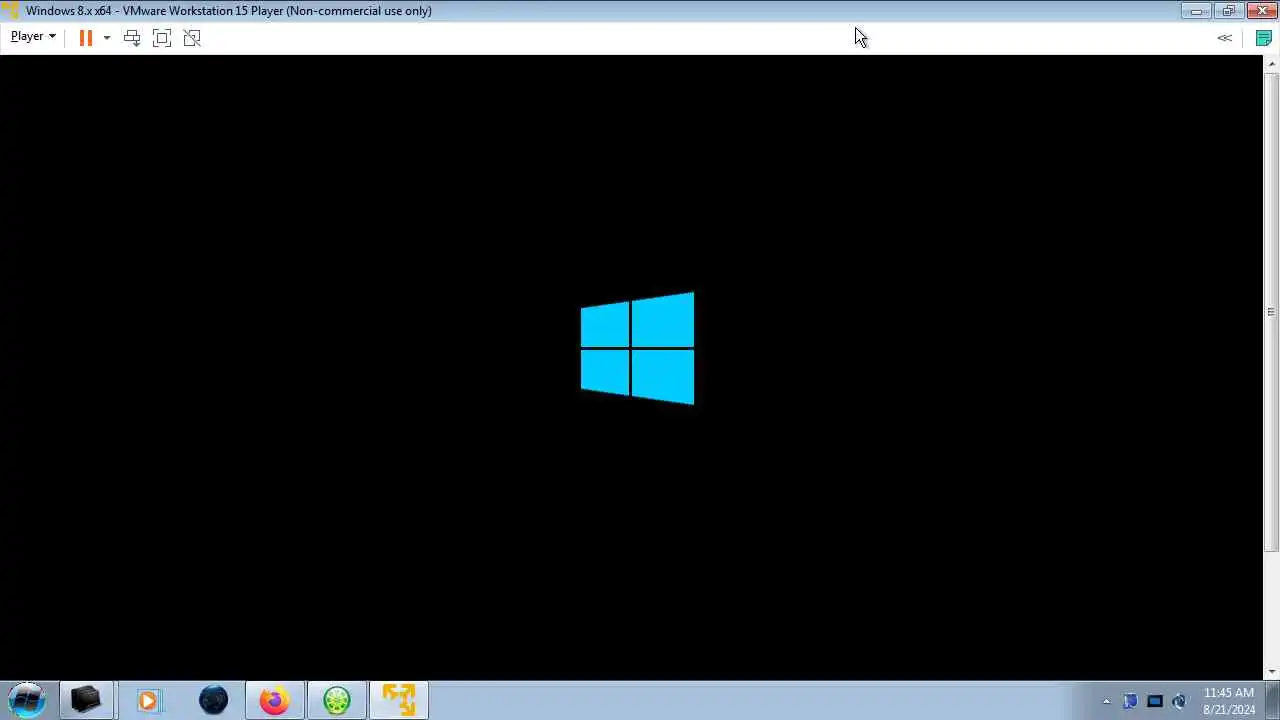Select the VMware Player taskbar button
Screen dimensions: 1280x720
click(398, 700)
